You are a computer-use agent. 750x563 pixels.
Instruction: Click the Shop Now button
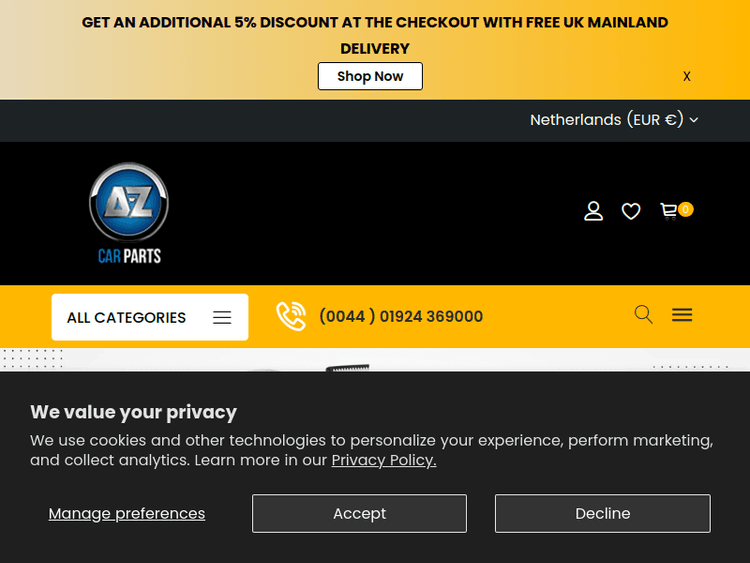coord(370,76)
